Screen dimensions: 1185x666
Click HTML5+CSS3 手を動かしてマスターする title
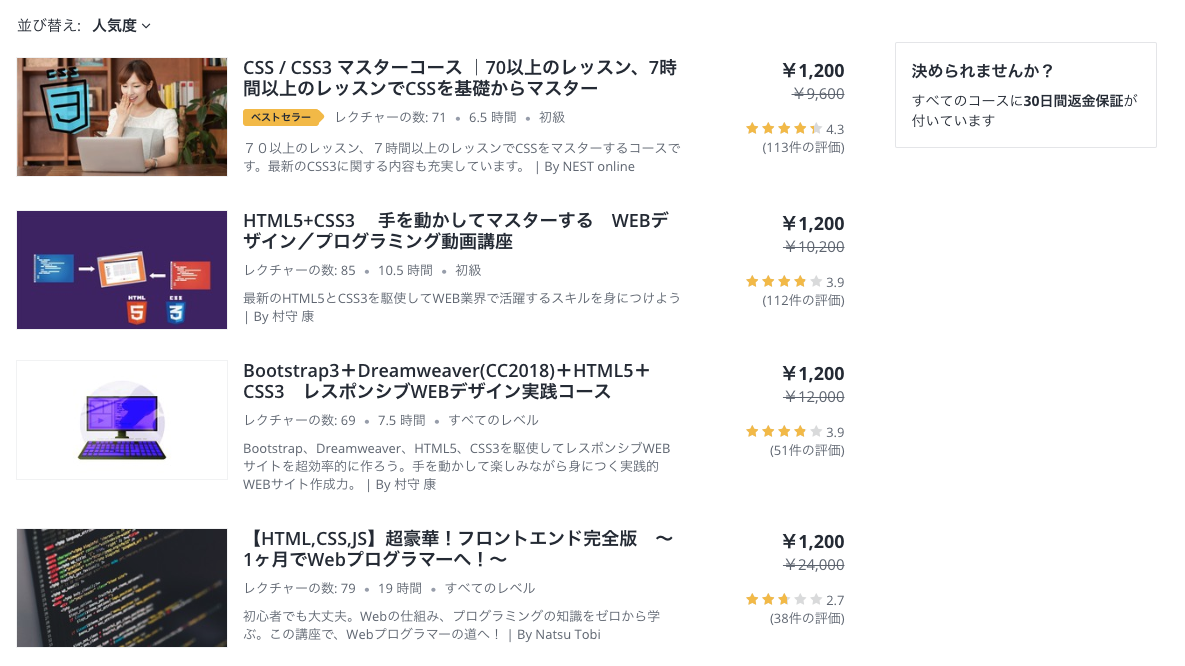click(x=456, y=231)
